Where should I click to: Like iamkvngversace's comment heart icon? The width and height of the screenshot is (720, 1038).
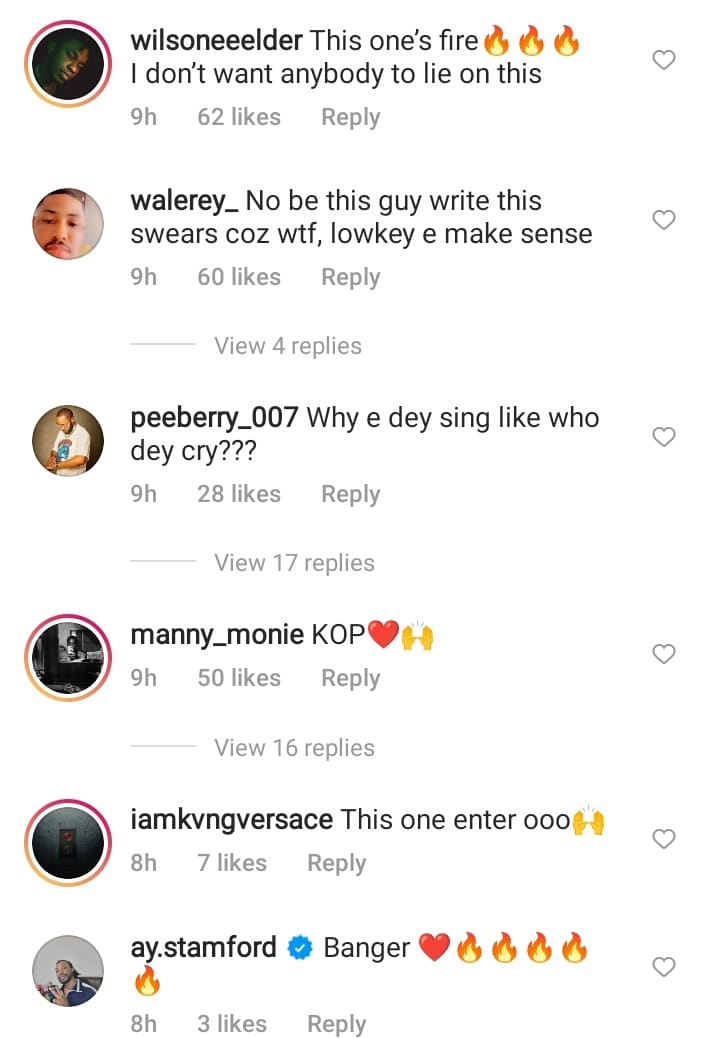(664, 839)
